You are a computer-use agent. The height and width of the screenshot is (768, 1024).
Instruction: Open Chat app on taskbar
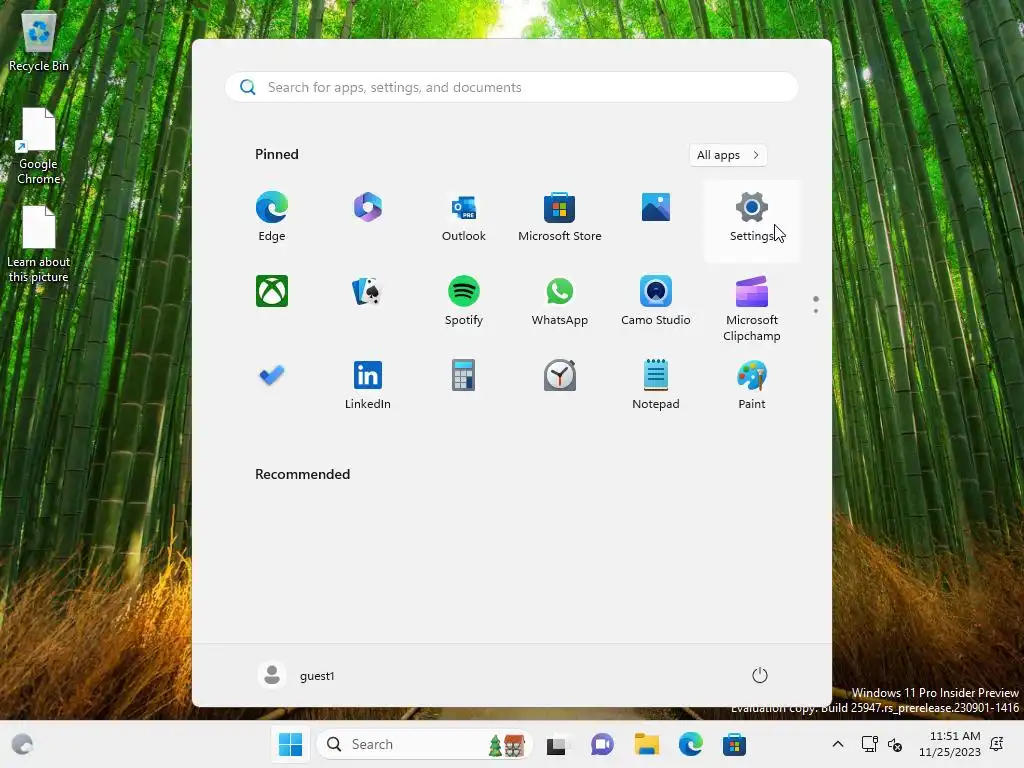[x=602, y=744]
